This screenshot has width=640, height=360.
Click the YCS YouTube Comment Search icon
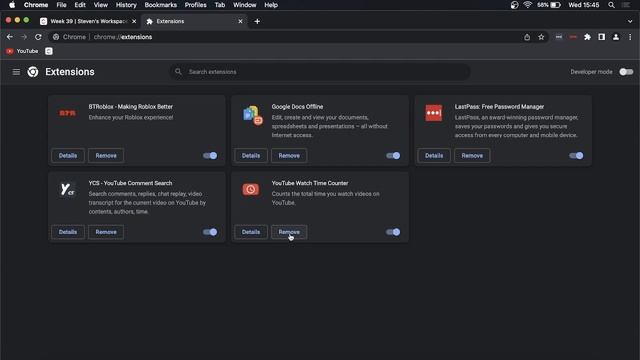click(x=67, y=189)
